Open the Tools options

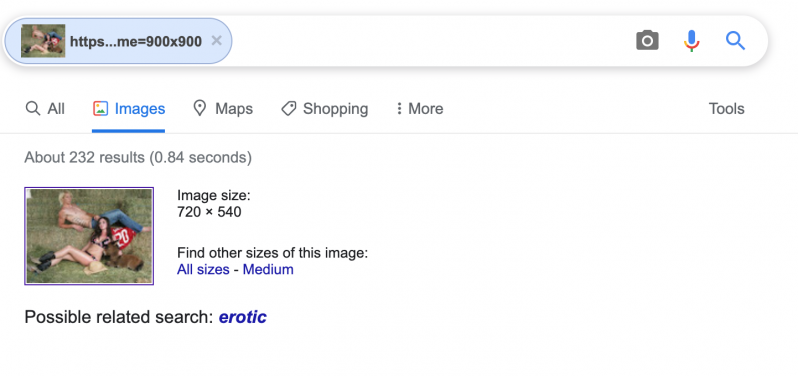726,108
